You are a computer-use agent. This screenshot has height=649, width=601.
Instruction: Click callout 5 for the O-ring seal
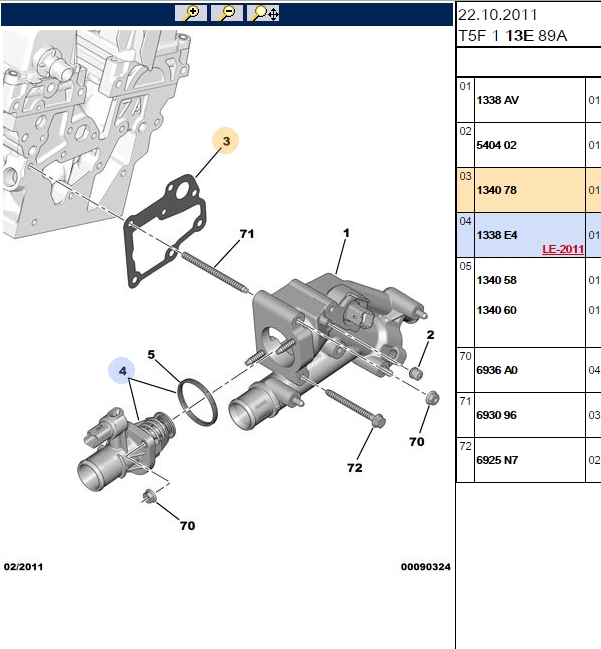point(151,355)
